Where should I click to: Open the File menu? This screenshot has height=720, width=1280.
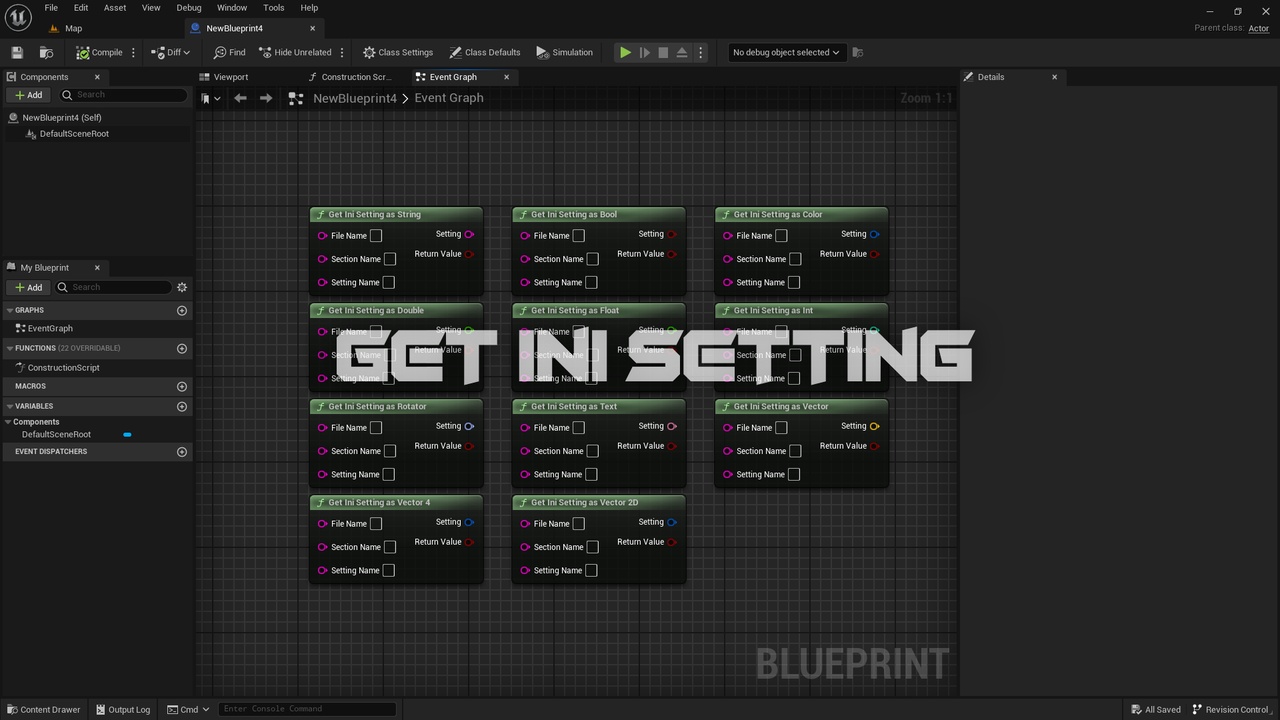pos(51,7)
